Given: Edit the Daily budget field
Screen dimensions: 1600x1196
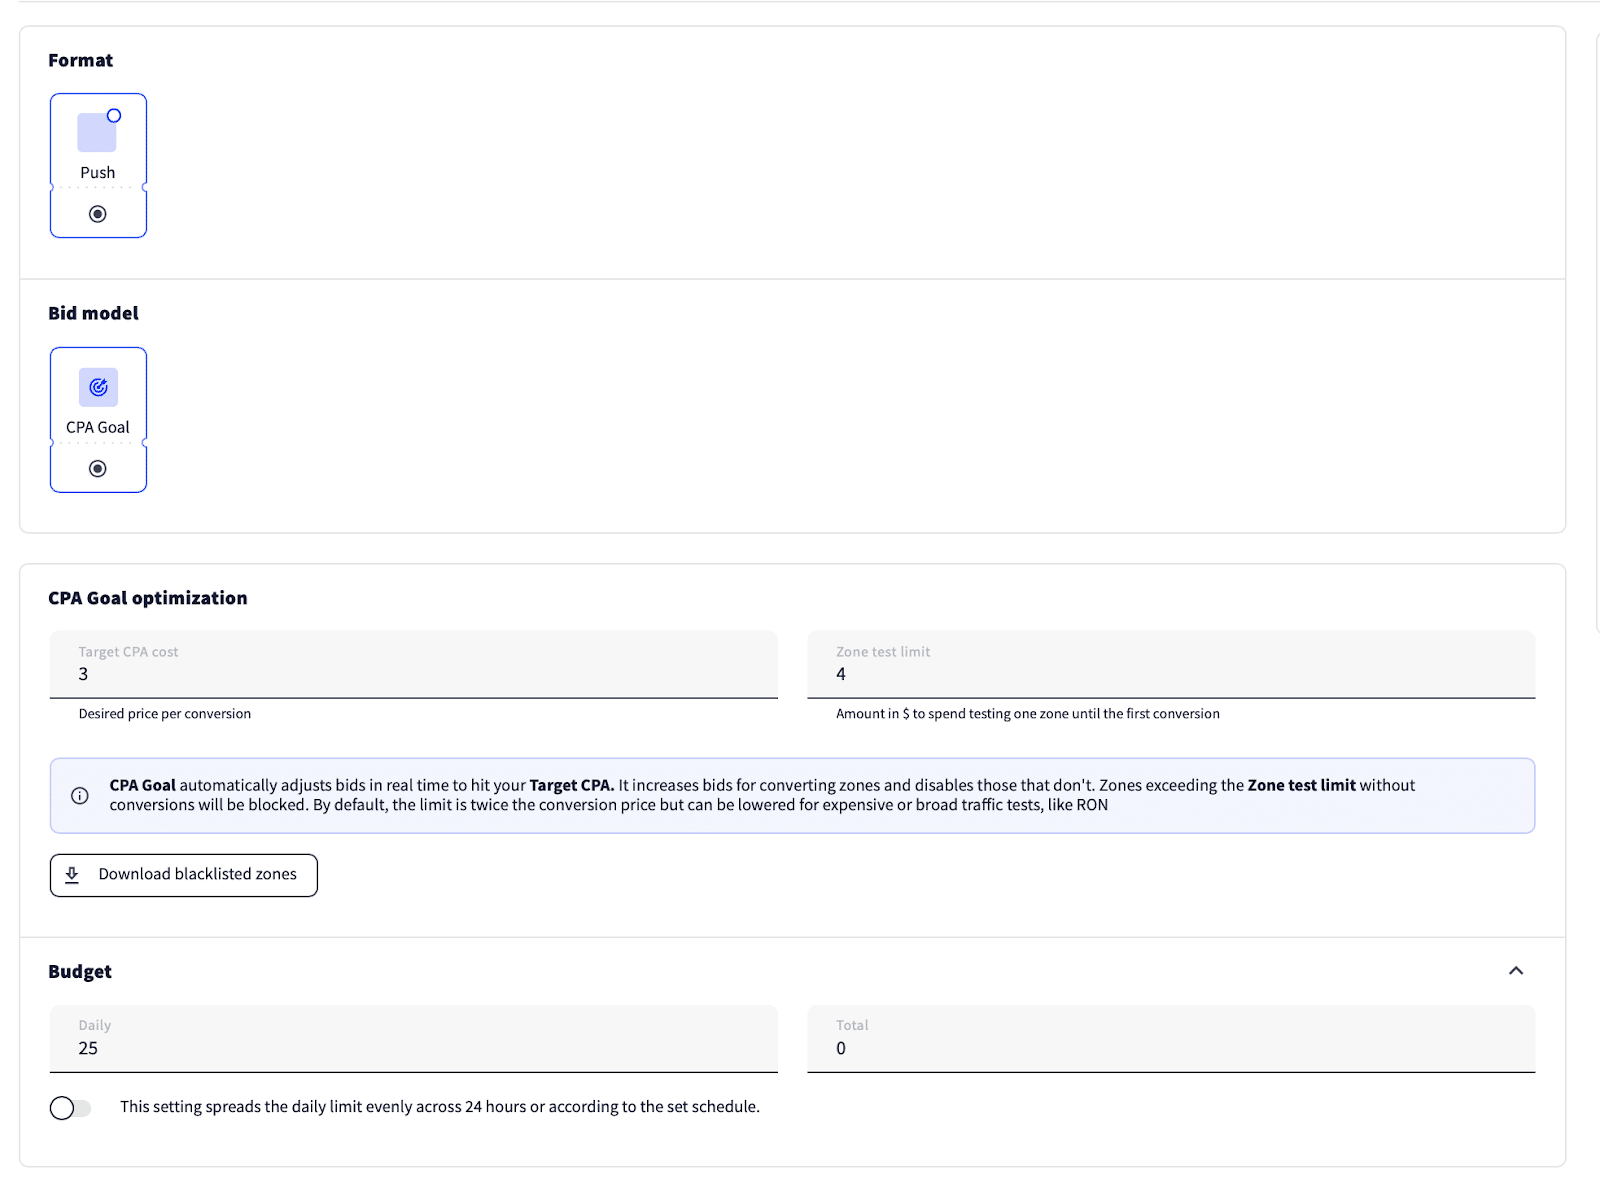Looking at the screenshot, I should [413, 1047].
